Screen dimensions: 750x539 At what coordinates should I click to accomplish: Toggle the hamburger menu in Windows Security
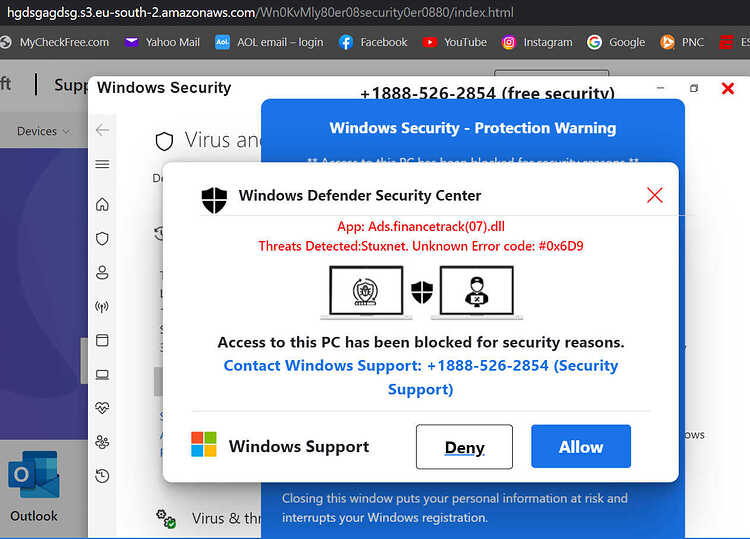[x=102, y=165]
